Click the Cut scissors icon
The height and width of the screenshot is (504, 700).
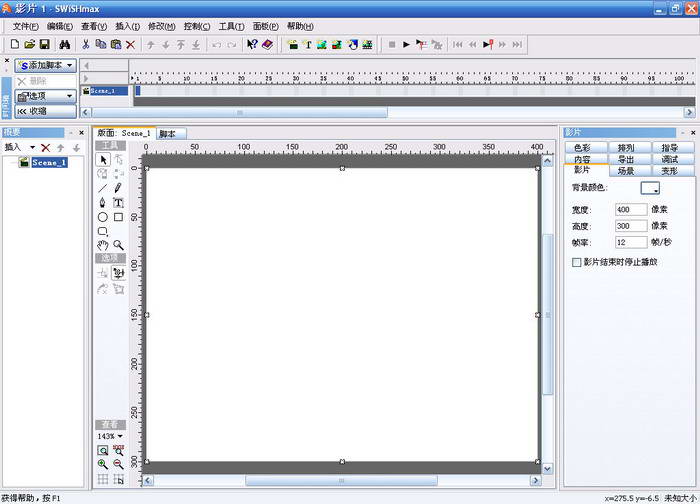coord(86,45)
